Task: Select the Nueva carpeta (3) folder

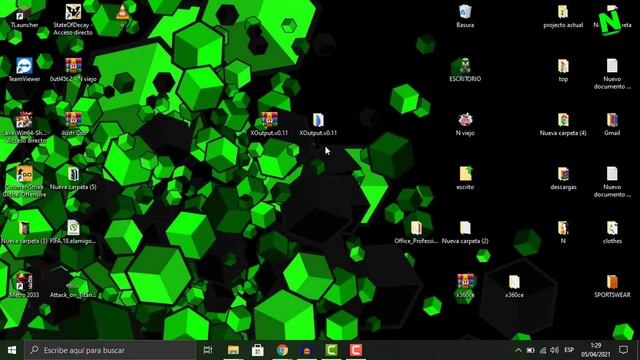Action: click(x=24, y=228)
